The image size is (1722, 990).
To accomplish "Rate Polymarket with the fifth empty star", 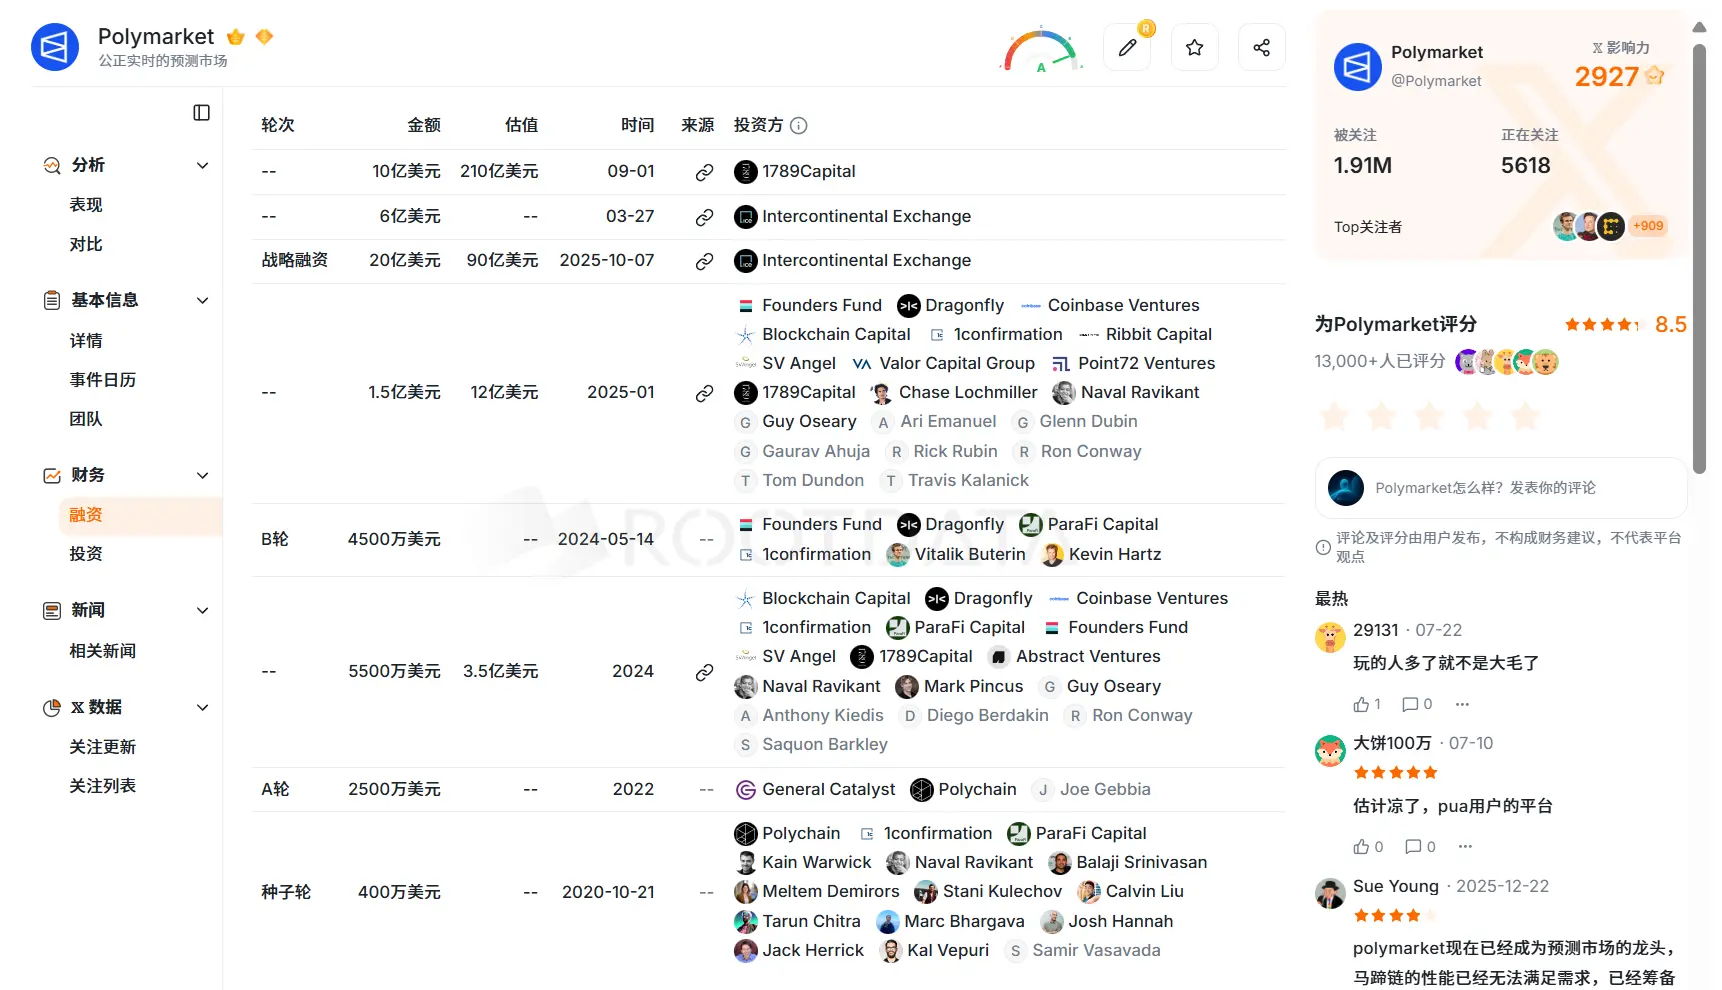I will point(1525,416).
